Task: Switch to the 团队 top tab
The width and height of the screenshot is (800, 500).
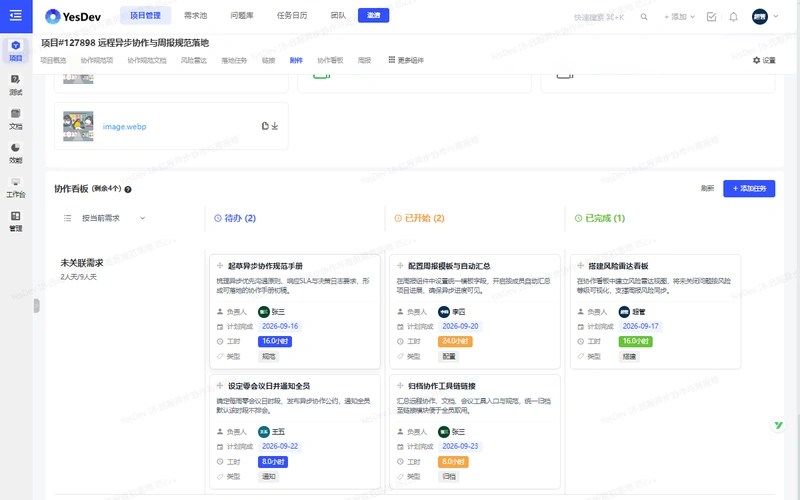Action: coord(338,16)
